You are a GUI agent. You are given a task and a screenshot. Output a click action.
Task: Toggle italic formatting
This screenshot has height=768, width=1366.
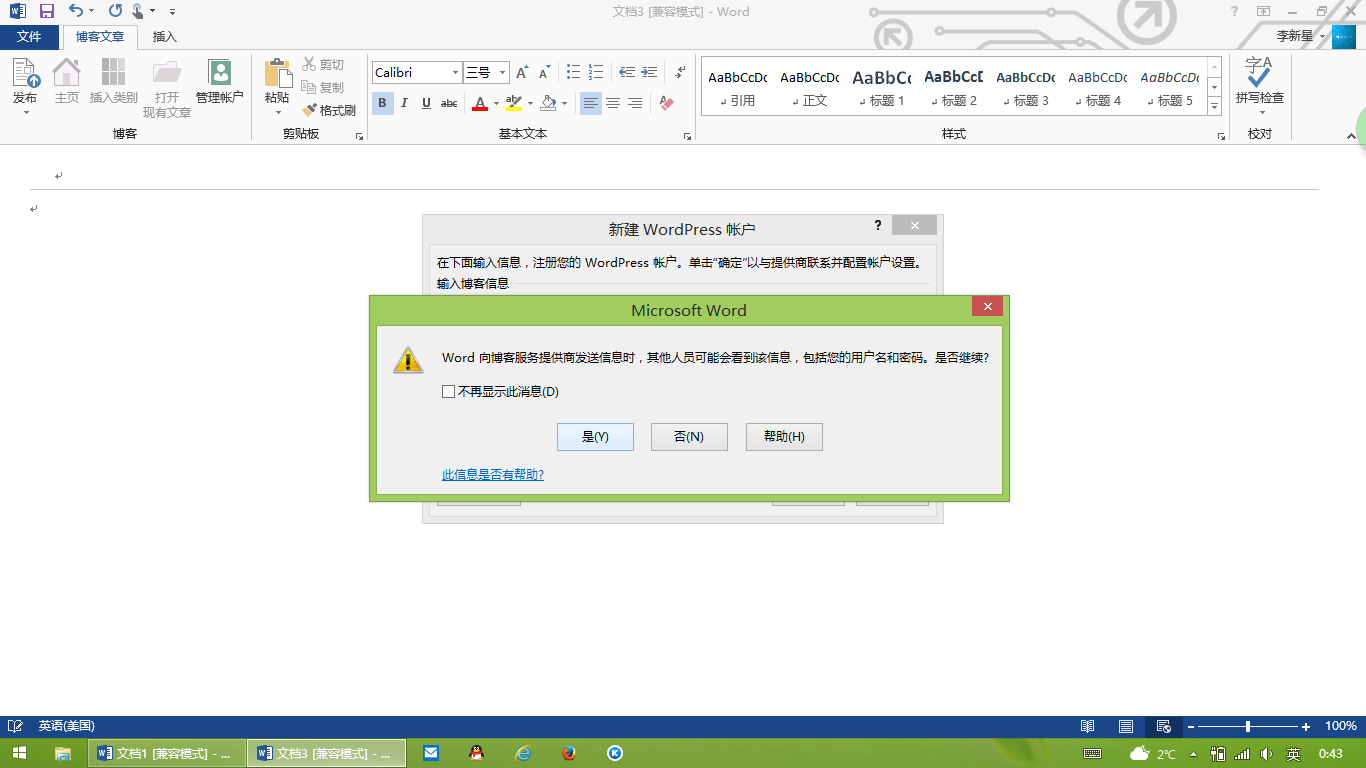[x=404, y=103]
